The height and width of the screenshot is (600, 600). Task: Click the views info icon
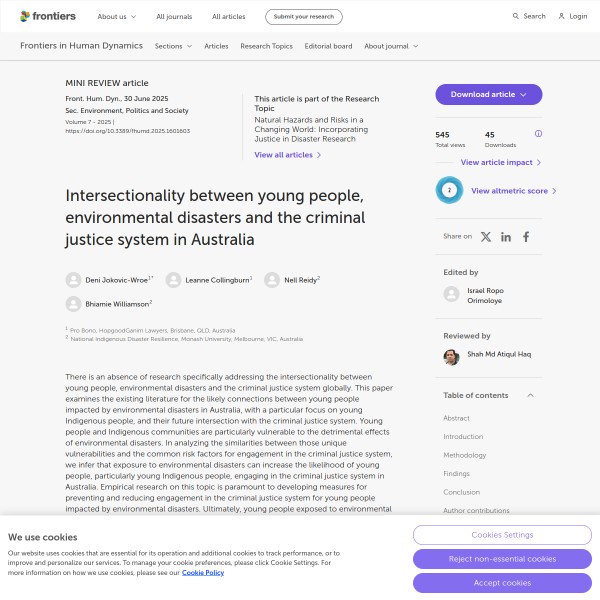coord(538,134)
